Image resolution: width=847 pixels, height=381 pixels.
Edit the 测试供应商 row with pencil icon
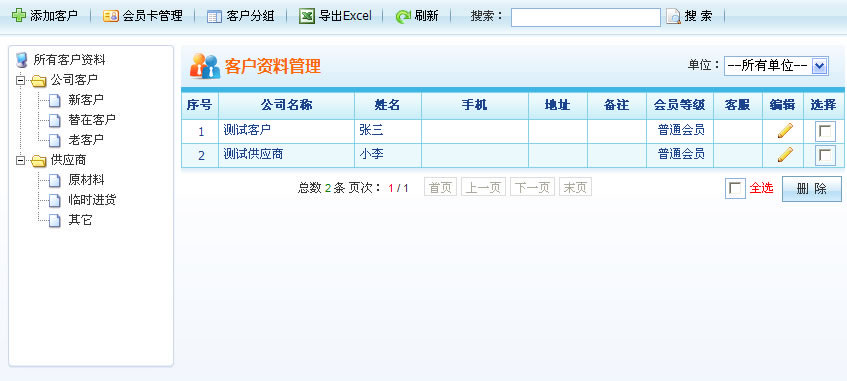(785, 155)
